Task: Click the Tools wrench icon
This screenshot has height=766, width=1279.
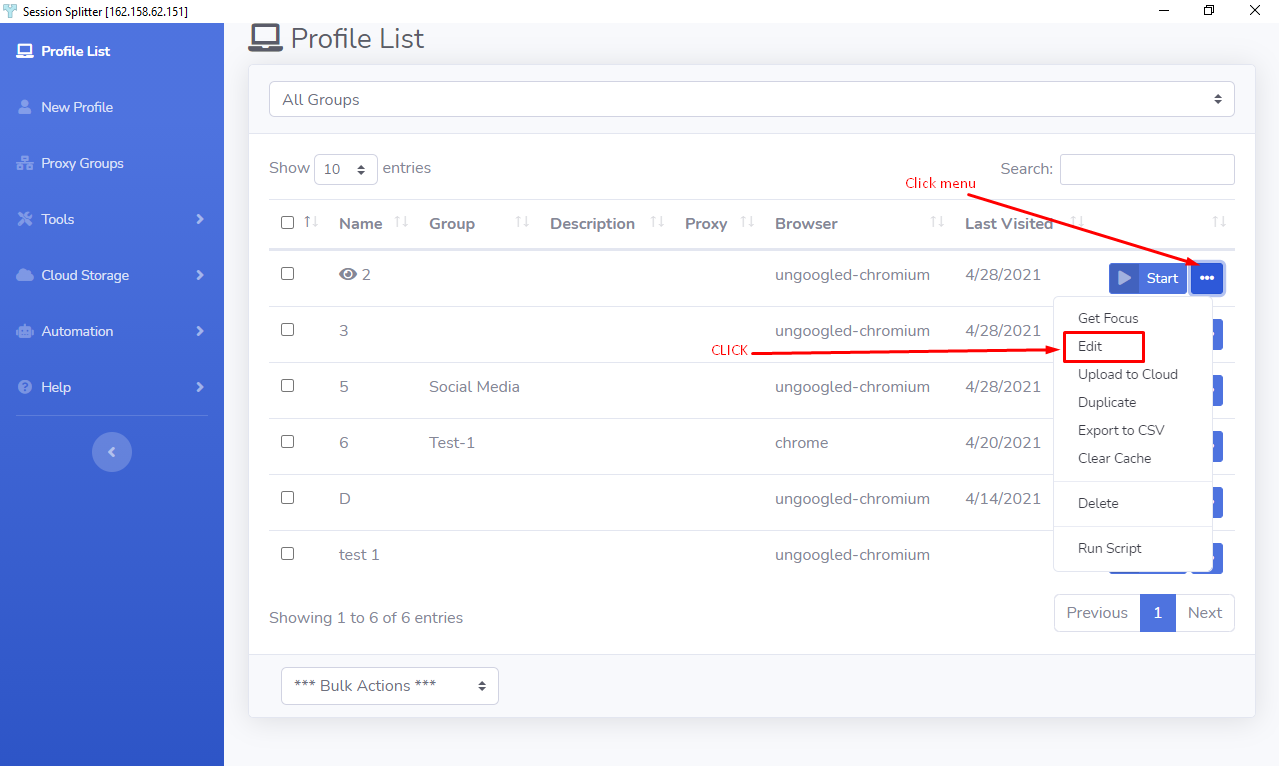Action: (x=25, y=219)
